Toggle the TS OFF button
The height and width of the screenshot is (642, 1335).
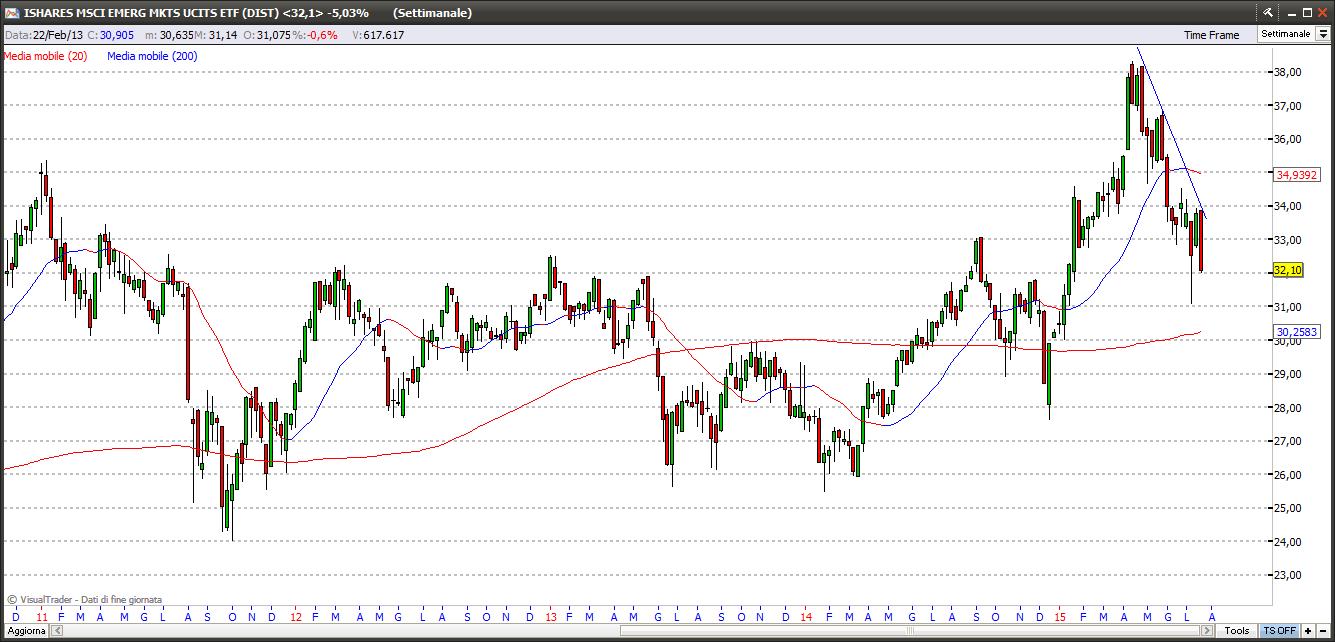click(1279, 631)
